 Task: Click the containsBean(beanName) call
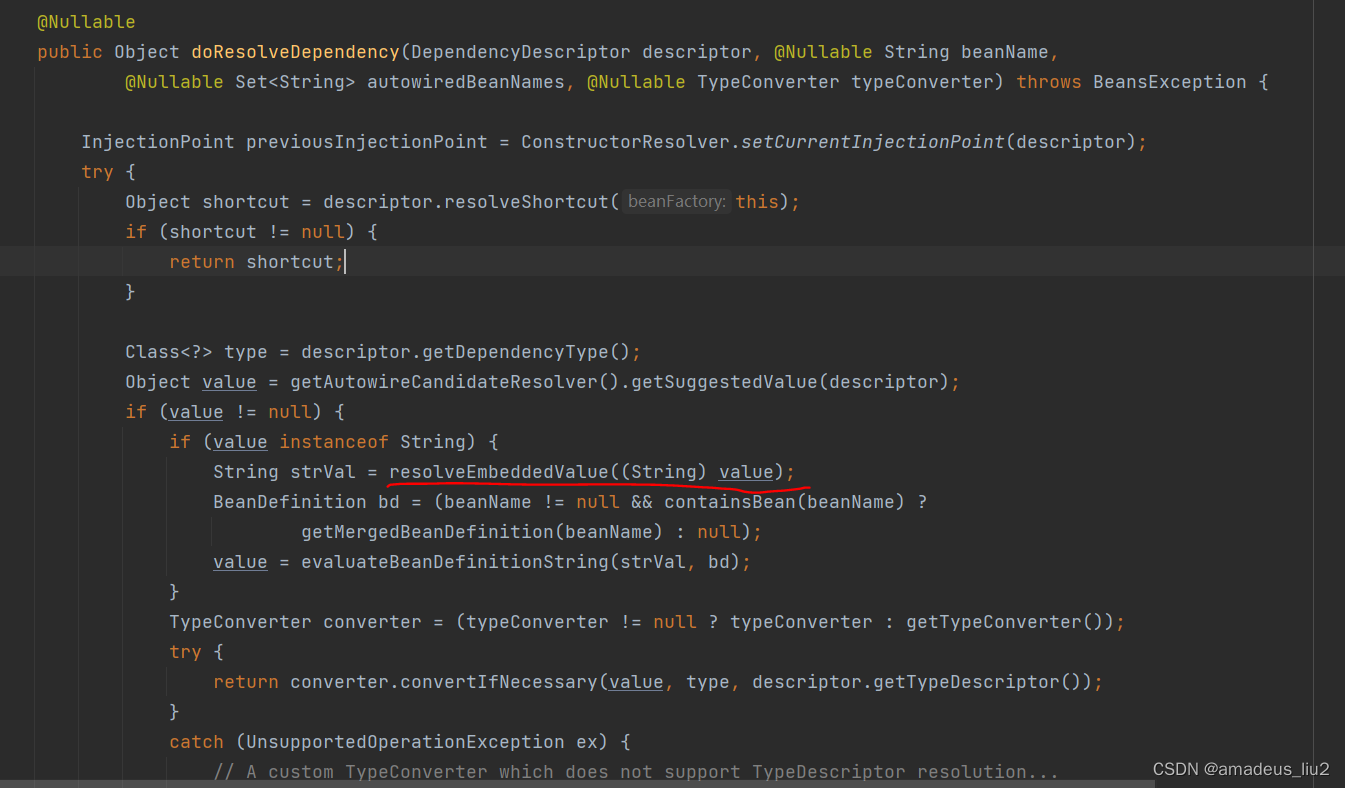(x=785, y=502)
